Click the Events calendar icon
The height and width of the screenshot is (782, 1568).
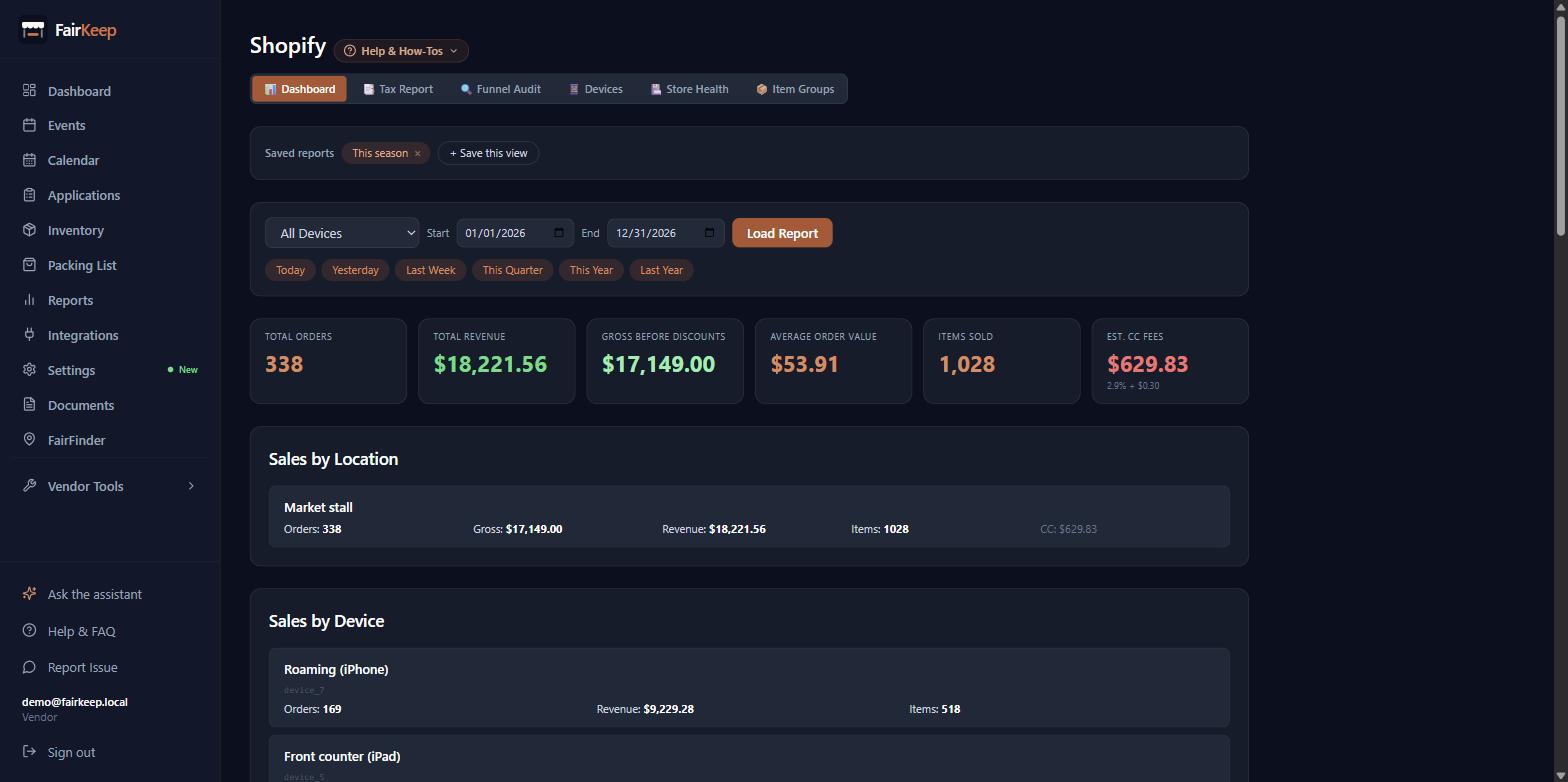[x=30, y=125]
